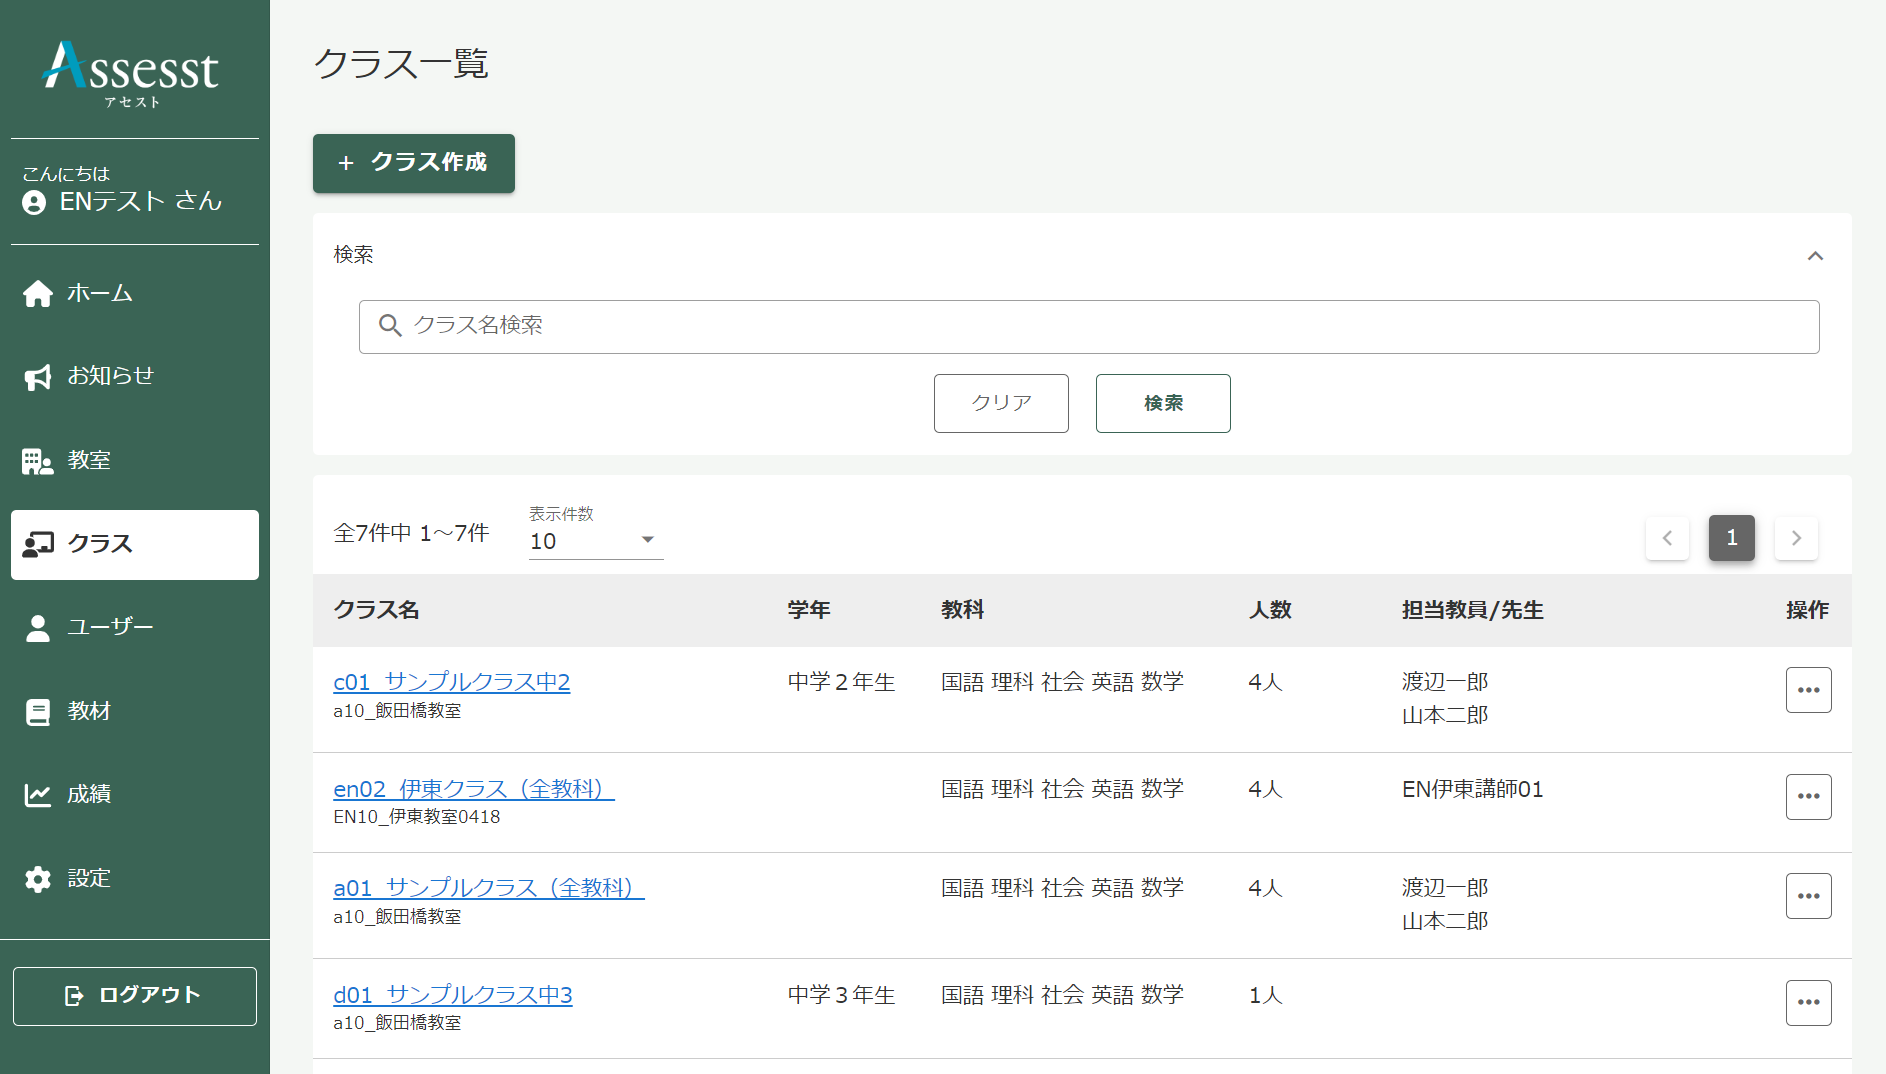Image resolution: width=1886 pixels, height=1074 pixels.
Task: Click the megaphone お知らせ icon
Action: coord(38,377)
